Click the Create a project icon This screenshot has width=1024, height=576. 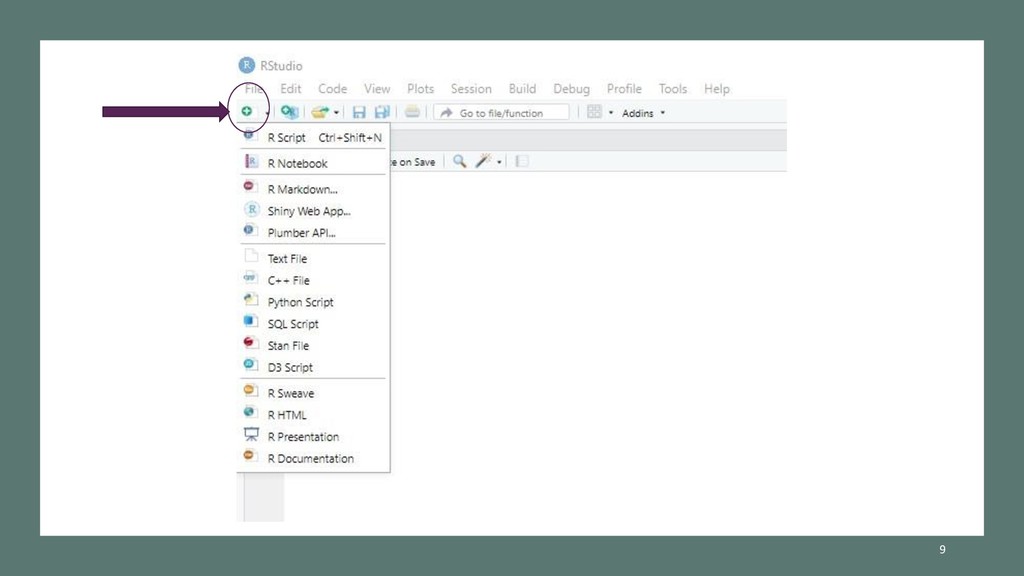289,112
